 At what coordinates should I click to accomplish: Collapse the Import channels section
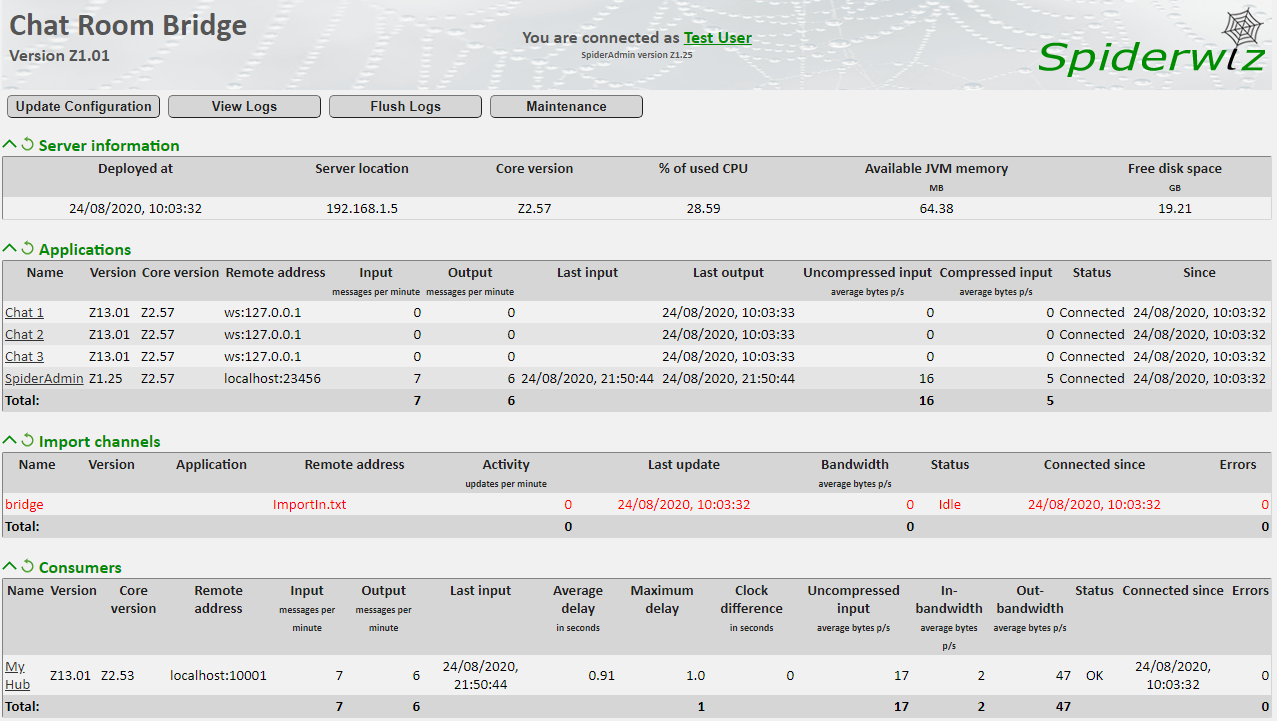(10, 441)
